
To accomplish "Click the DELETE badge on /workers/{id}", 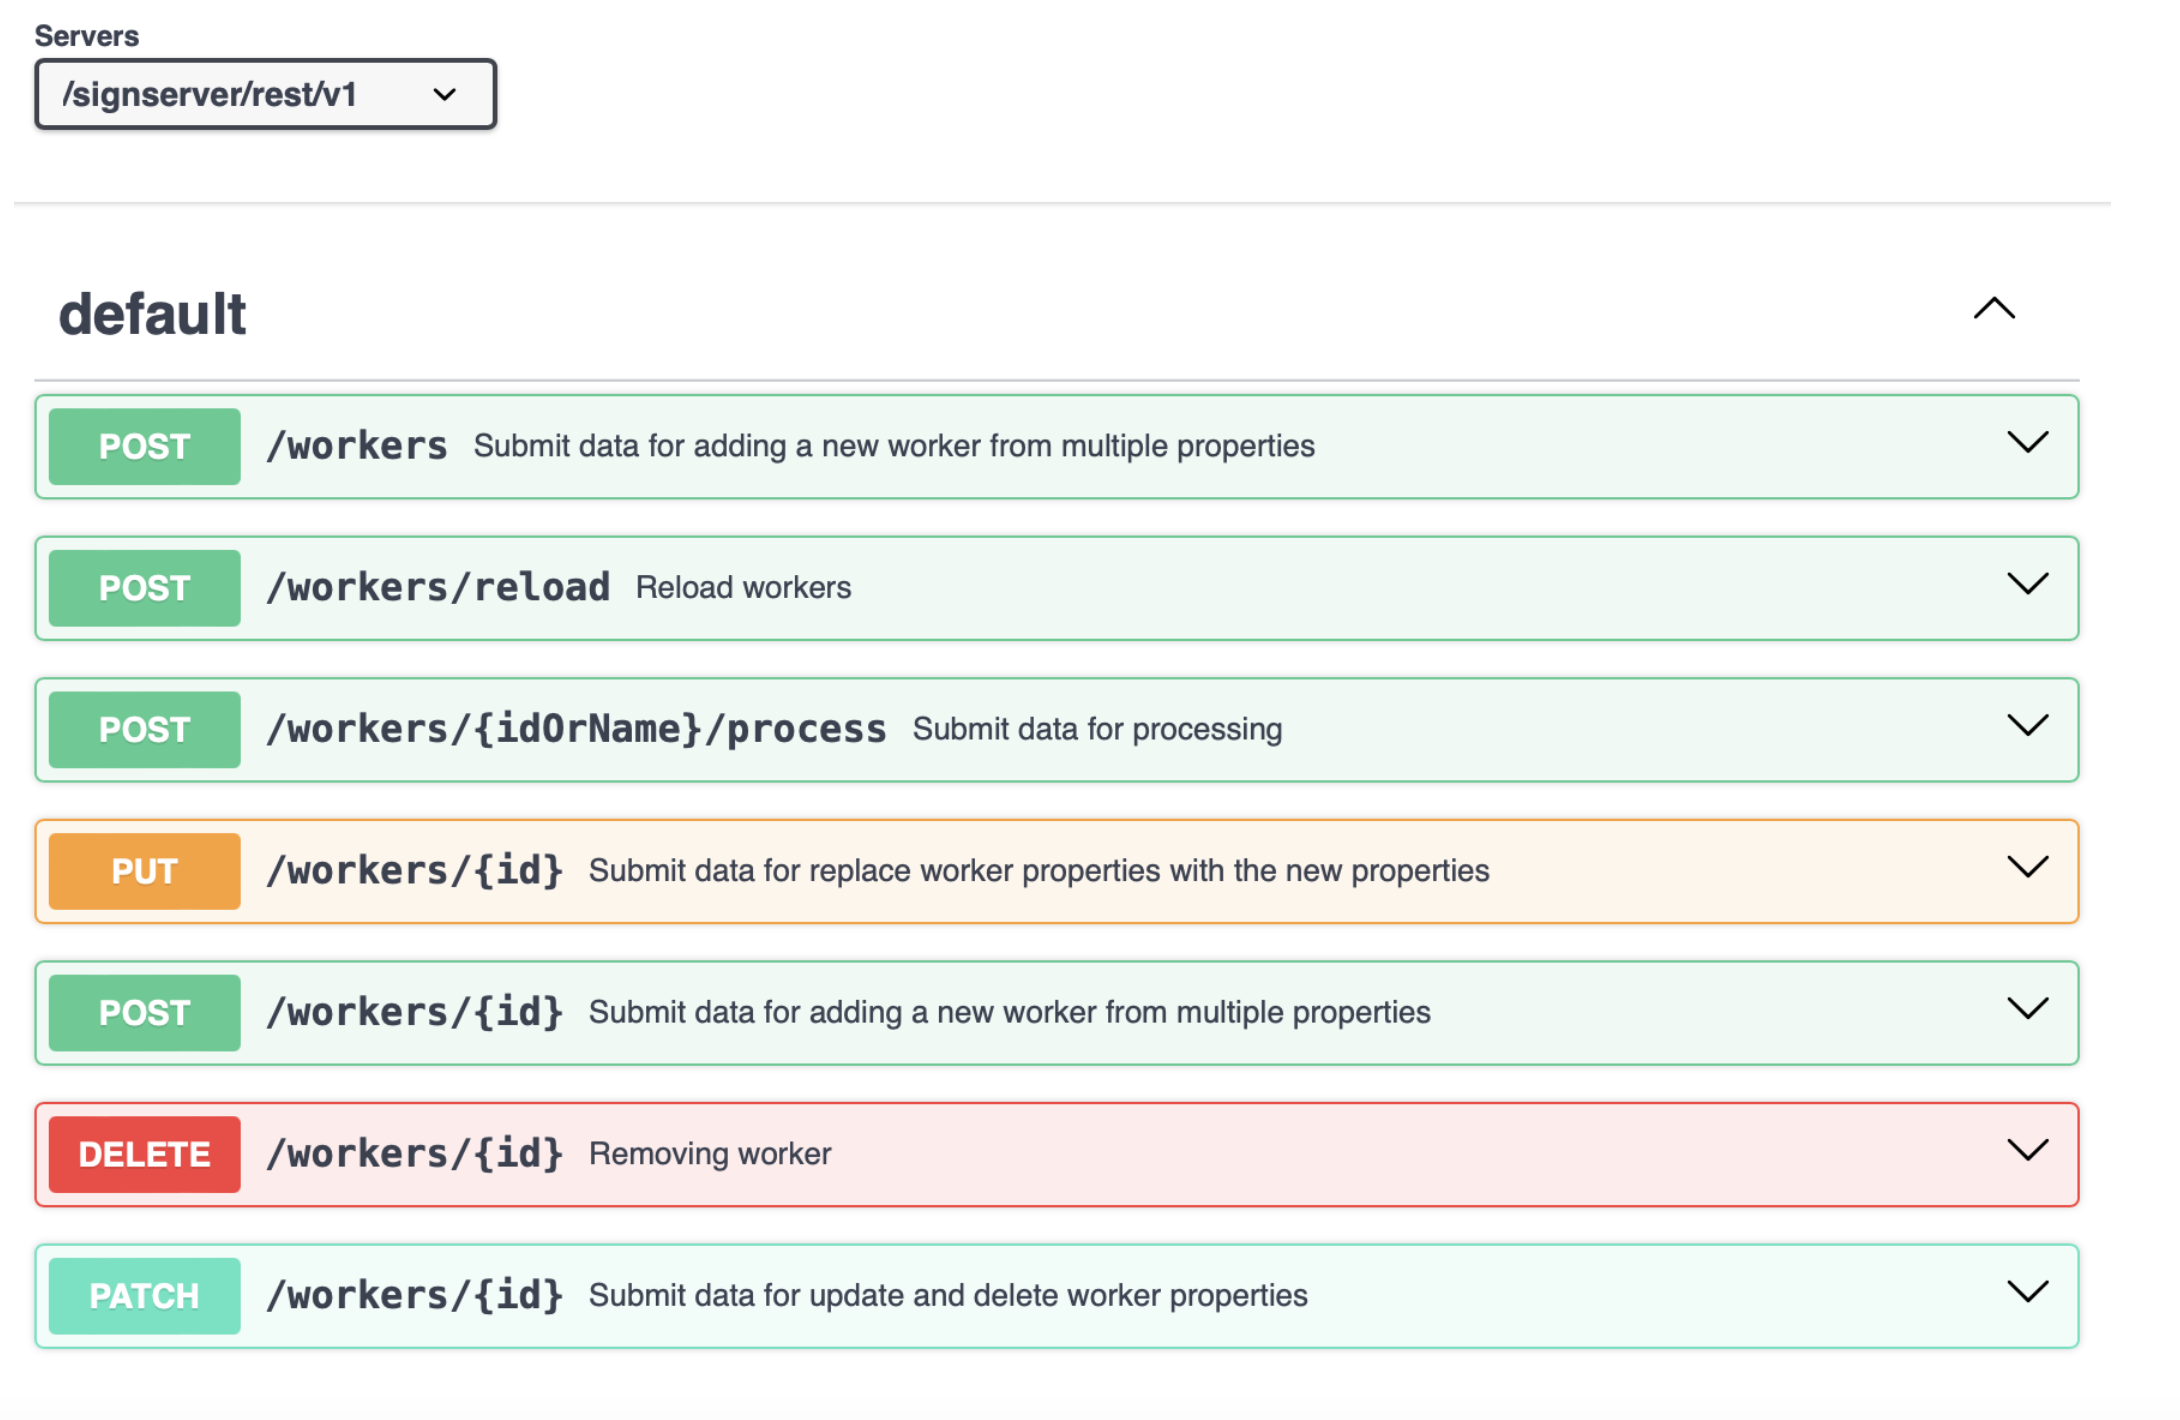I will coord(142,1153).
